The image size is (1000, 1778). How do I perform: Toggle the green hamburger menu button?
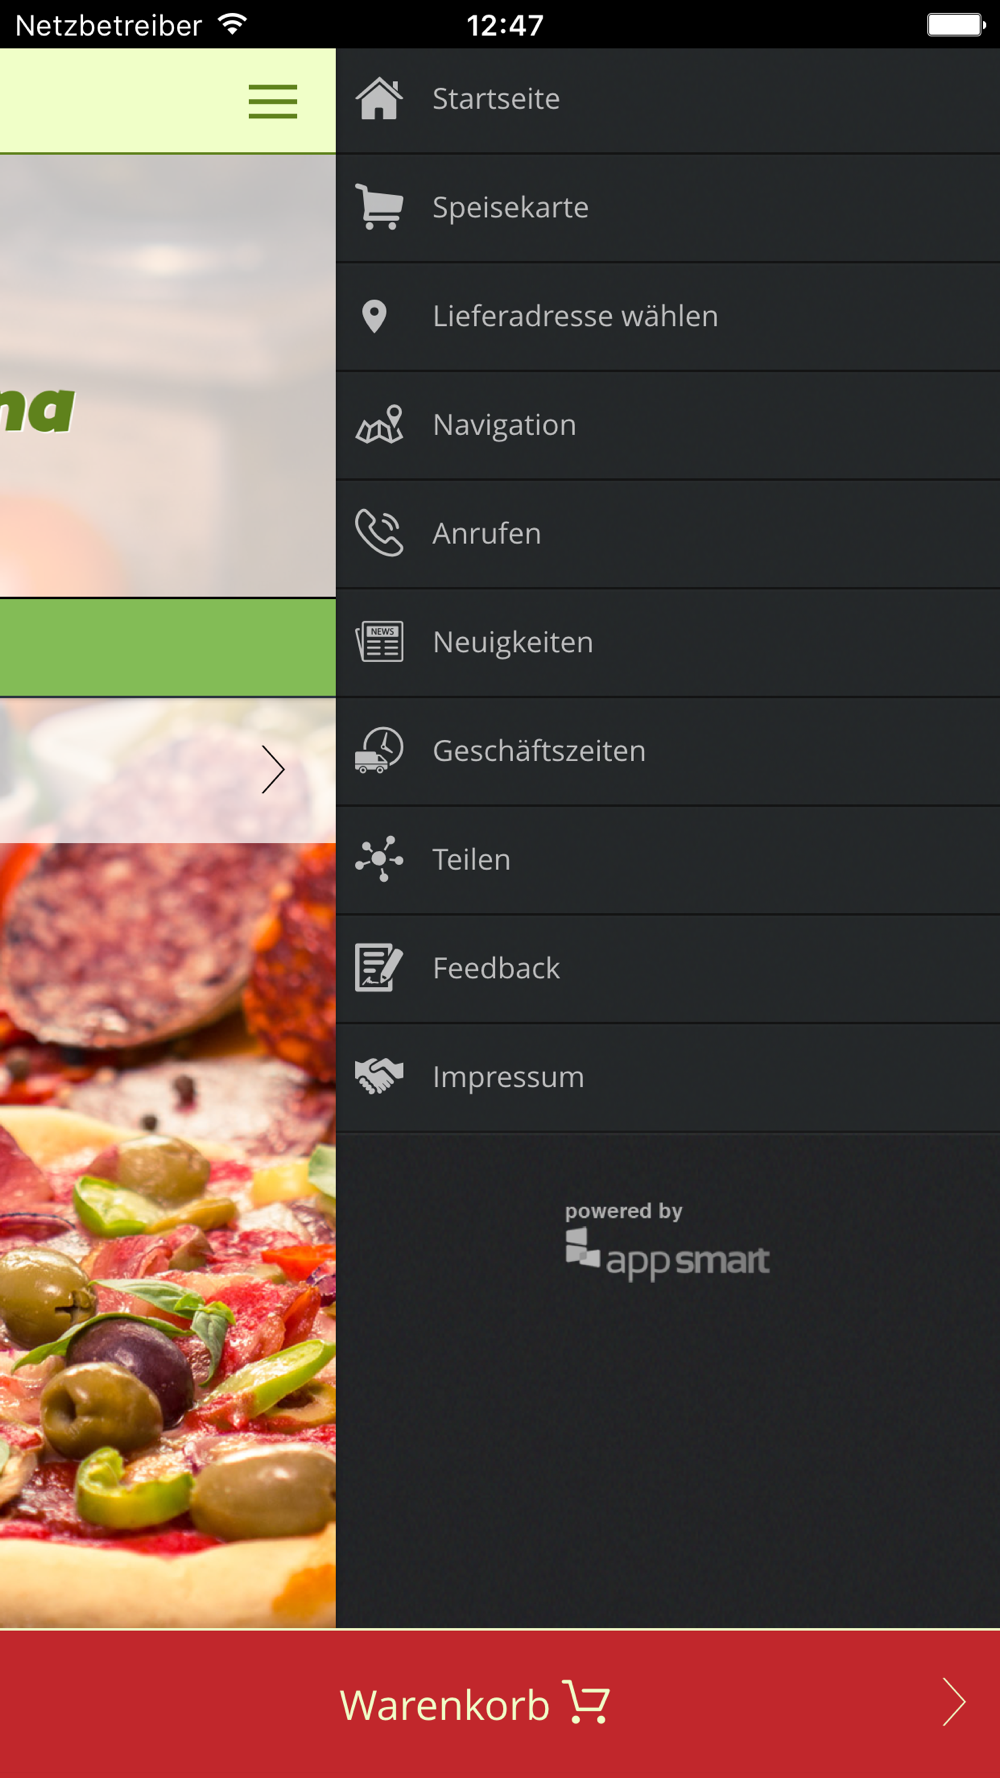273,102
